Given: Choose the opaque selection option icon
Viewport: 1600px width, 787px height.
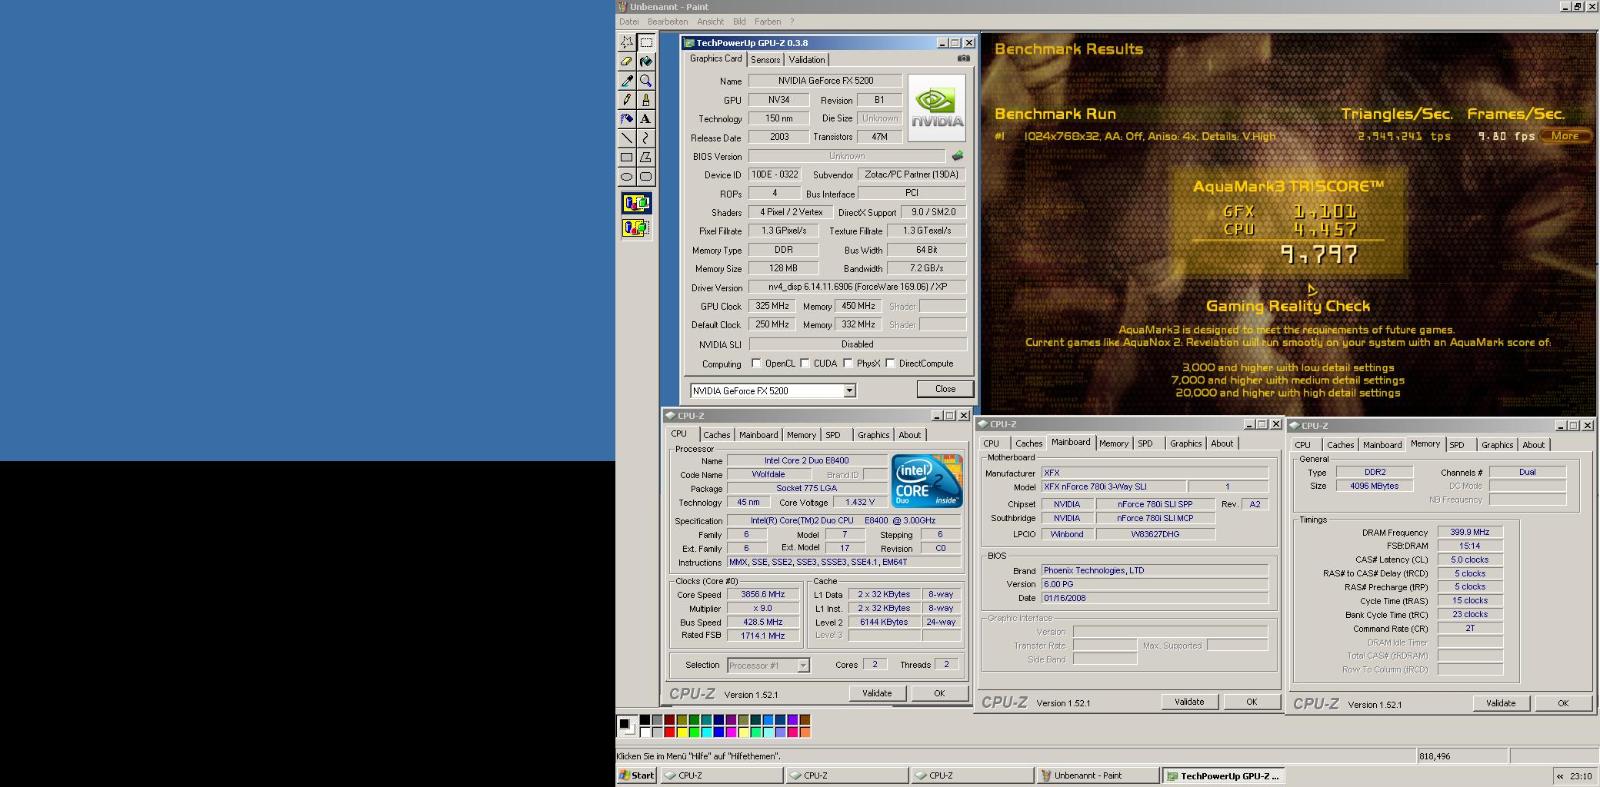Looking at the screenshot, I should (636, 203).
